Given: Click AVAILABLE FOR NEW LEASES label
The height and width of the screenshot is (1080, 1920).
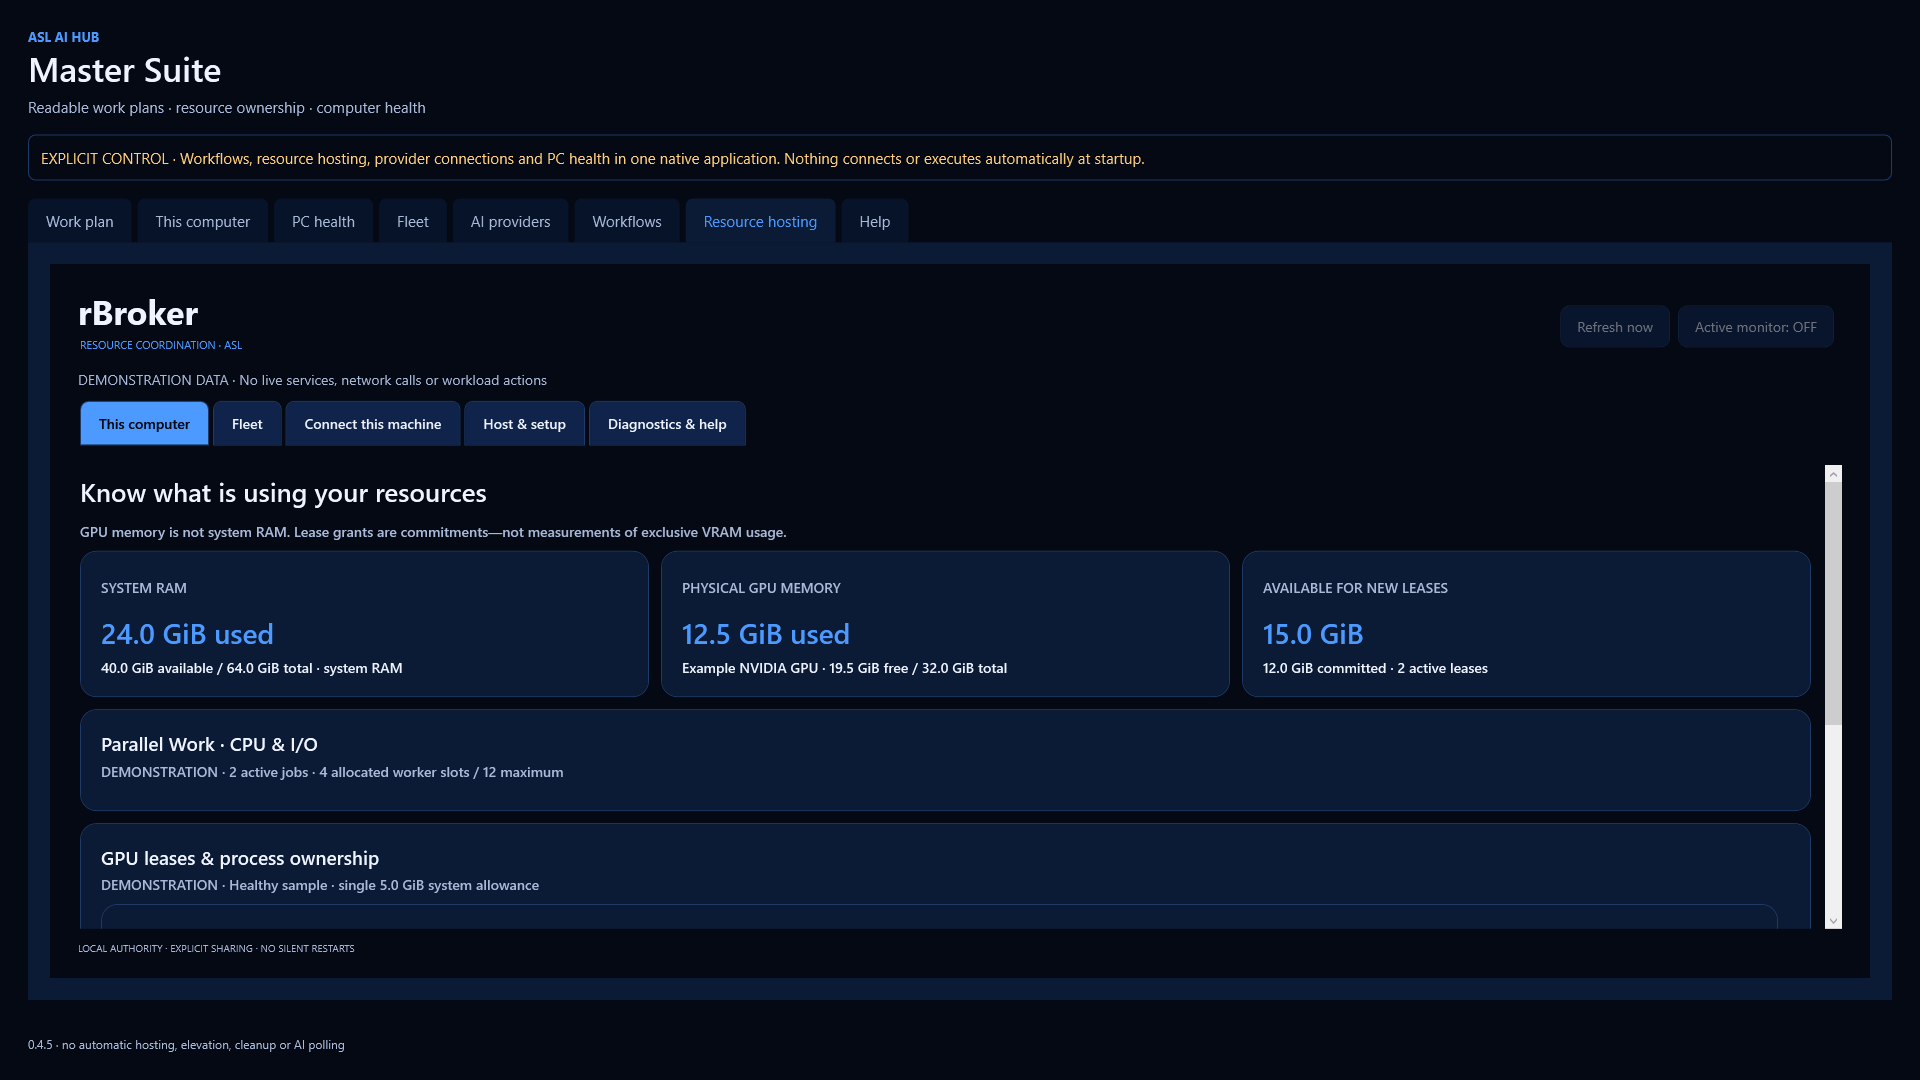Looking at the screenshot, I should point(1355,588).
